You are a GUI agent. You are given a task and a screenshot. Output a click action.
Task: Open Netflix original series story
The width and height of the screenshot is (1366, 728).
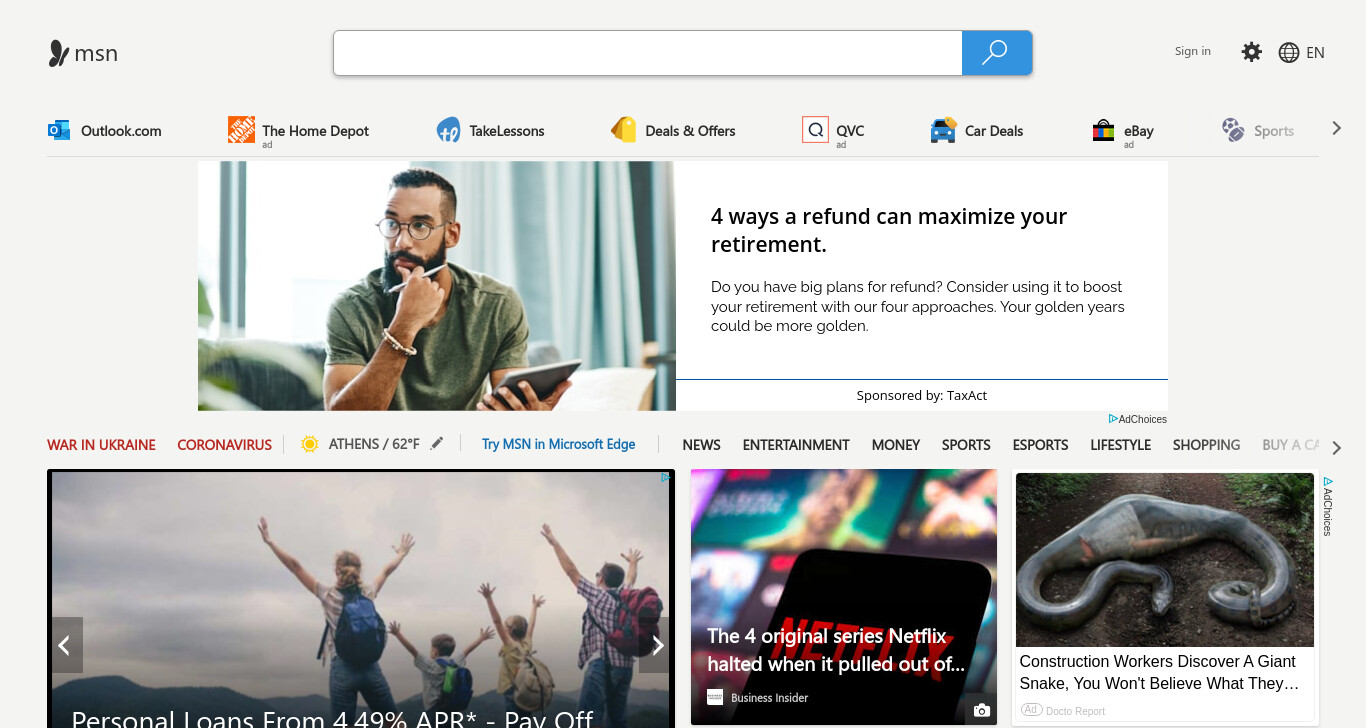pyautogui.click(x=844, y=597)
